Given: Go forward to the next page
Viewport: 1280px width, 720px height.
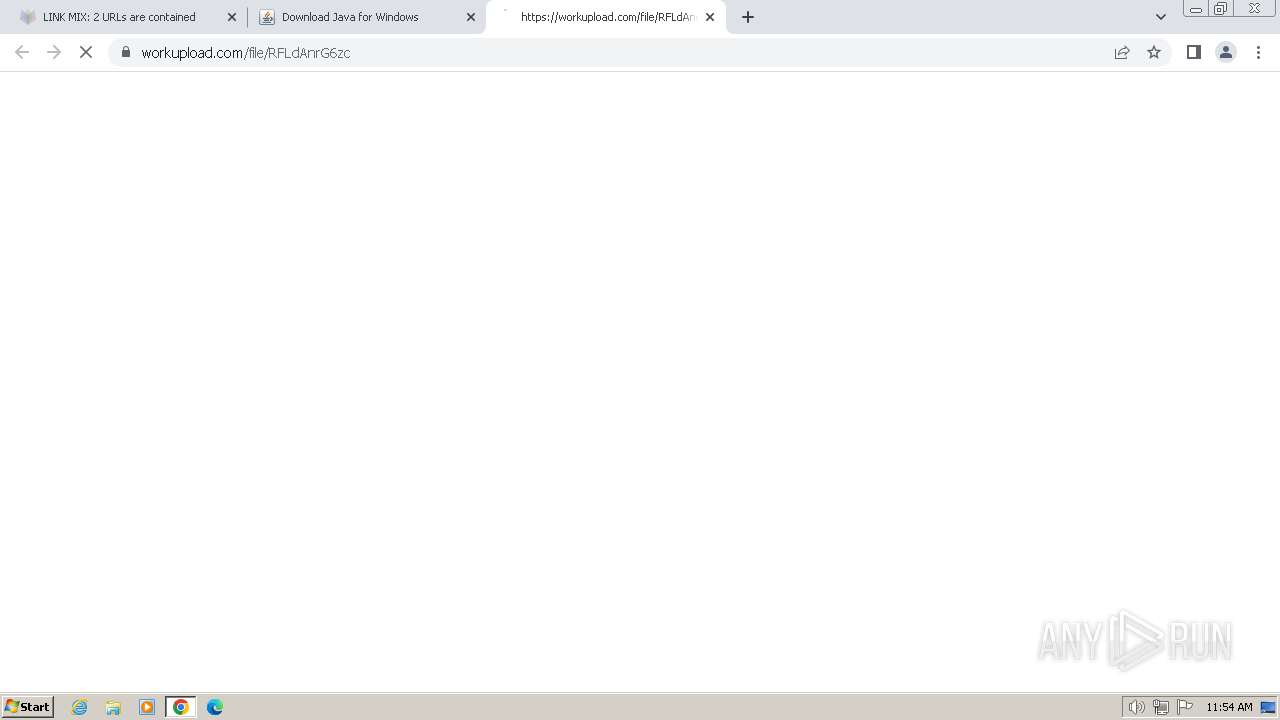Looking at the screenshot, I should pos(54,52).
